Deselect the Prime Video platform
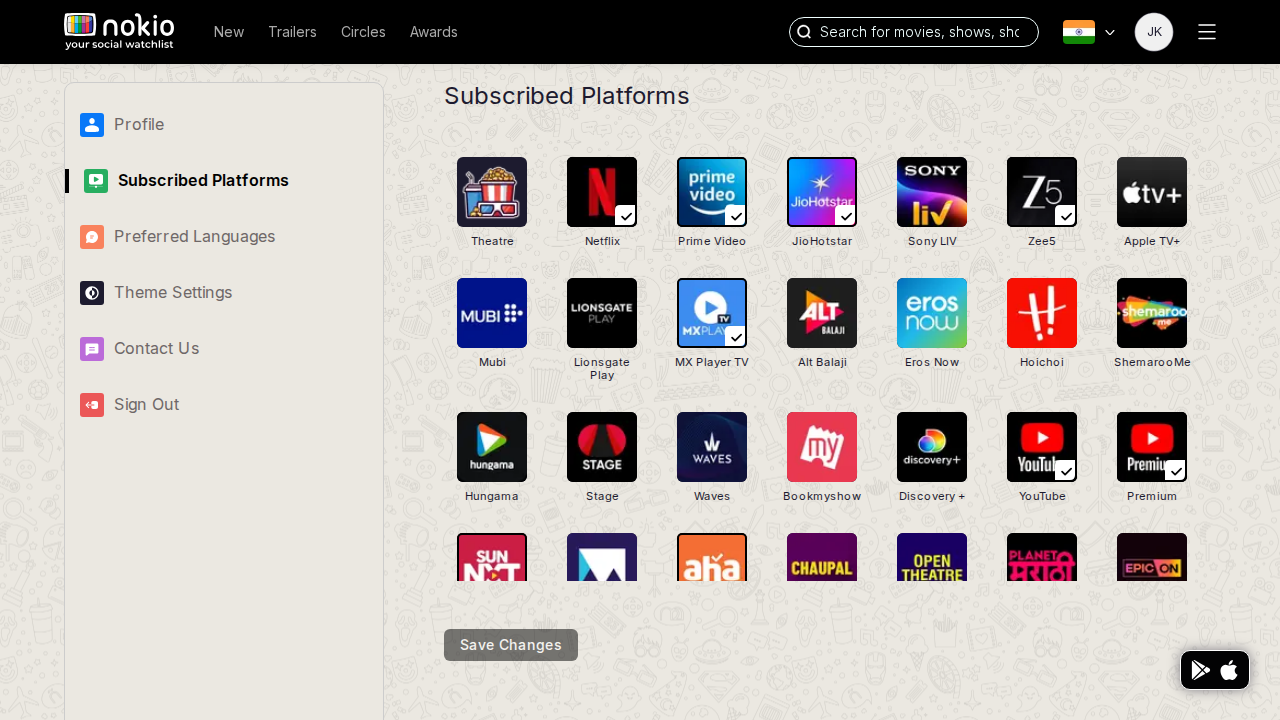Screen dimensions: 1280x720 pos(712,192)
